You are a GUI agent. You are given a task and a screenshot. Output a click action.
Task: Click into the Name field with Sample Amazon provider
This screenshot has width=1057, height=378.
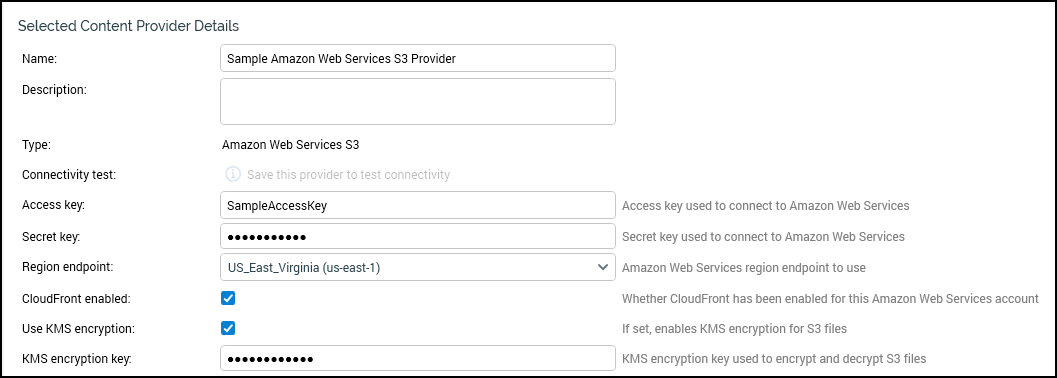[x=418, y=58]
